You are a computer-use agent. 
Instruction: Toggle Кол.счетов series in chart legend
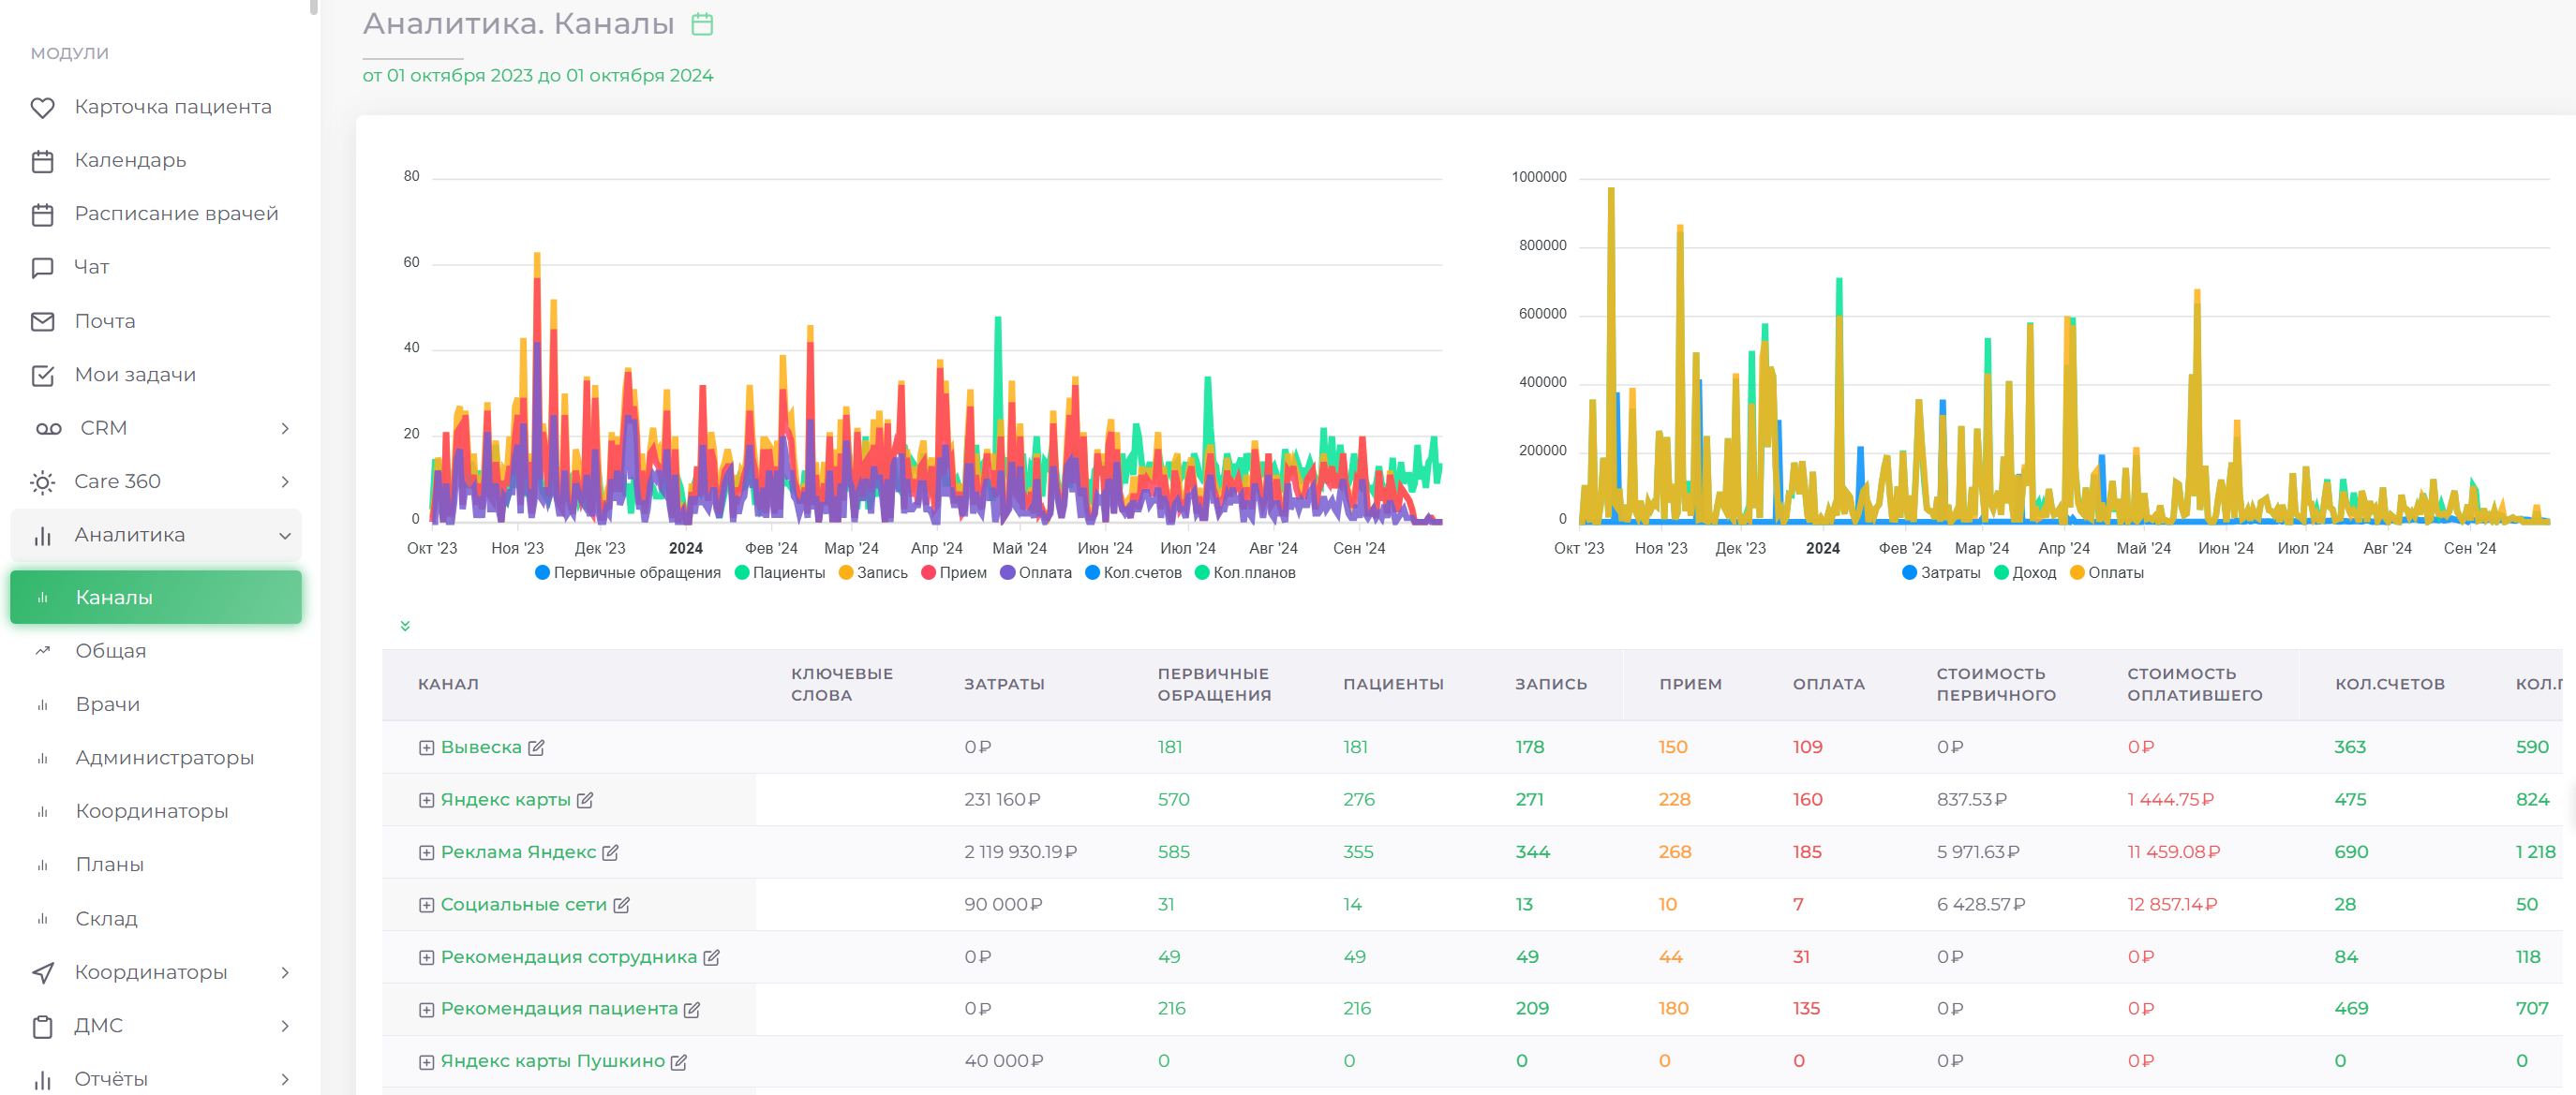click(x=1133, y=573)
